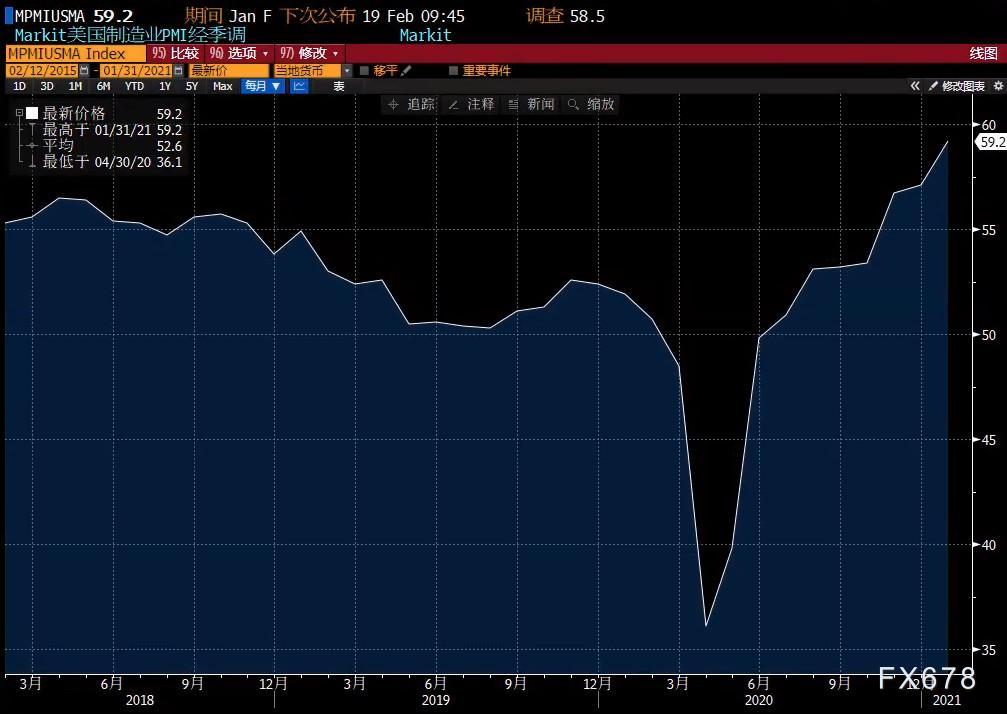
Task: Collapse toolbar with the double-chevron icon
Action: [x=915, y=86]
